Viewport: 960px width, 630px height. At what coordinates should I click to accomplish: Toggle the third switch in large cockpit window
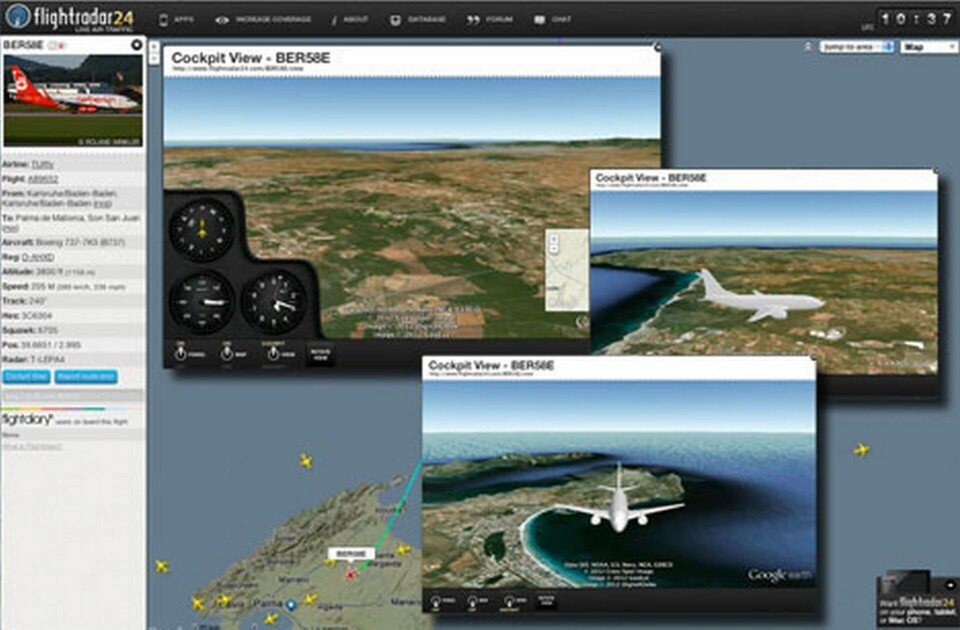coord(274,353)
